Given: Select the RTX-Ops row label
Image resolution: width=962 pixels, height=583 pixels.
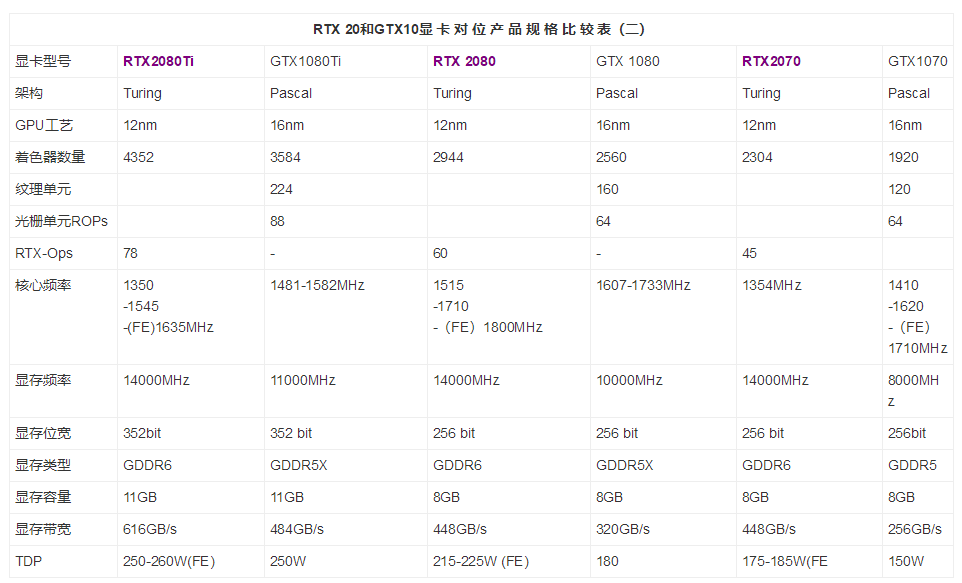Looking at the screenshot, I should tap(44, 253).
